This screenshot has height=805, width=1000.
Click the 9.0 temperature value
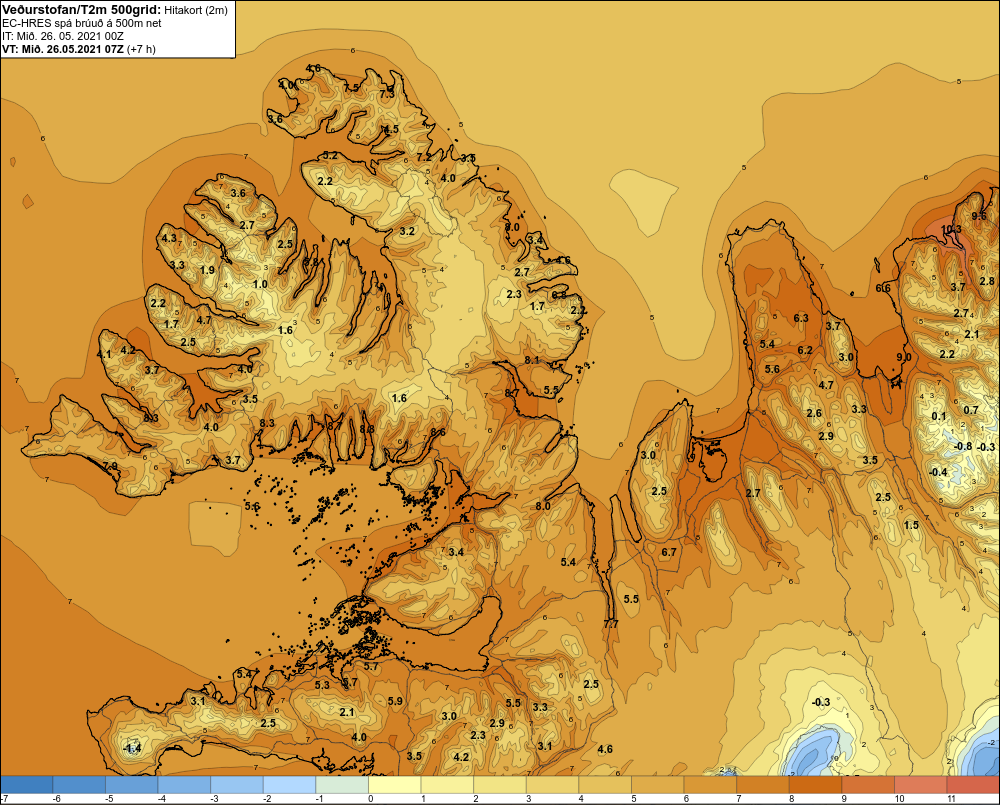(904, 357)
